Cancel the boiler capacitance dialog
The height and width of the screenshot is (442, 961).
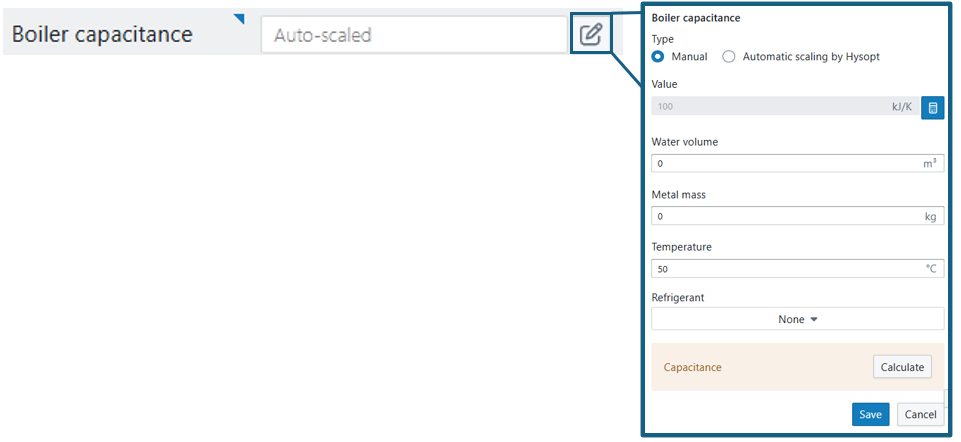(919, 414)
